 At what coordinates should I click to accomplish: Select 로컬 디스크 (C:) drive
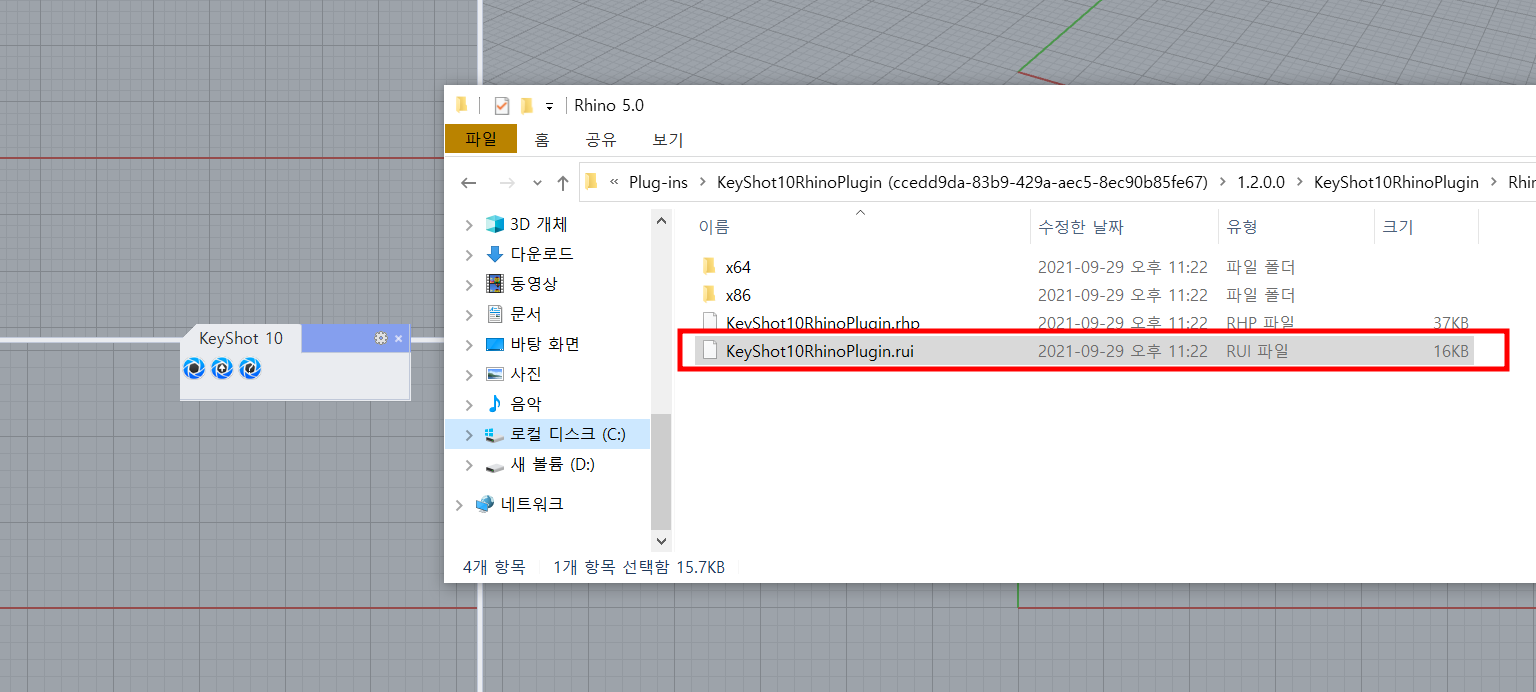point(568,434)
